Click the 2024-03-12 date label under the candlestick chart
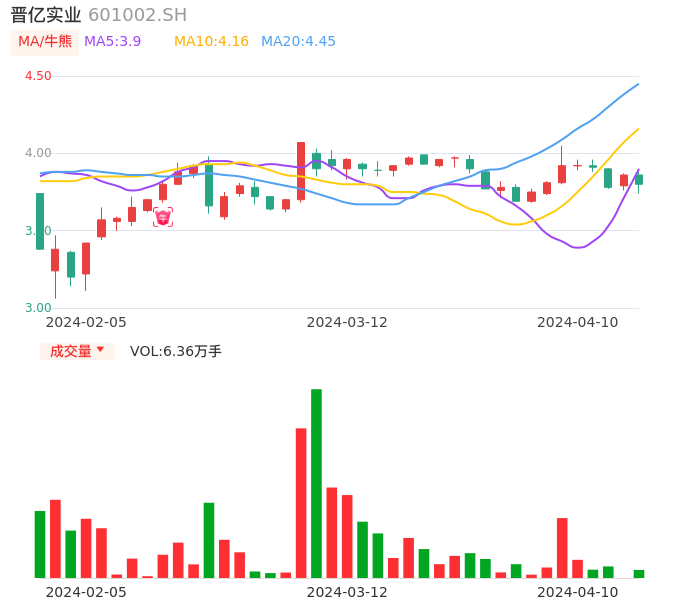The width and height of the screenshot is (686, 606). coord(346,322)
